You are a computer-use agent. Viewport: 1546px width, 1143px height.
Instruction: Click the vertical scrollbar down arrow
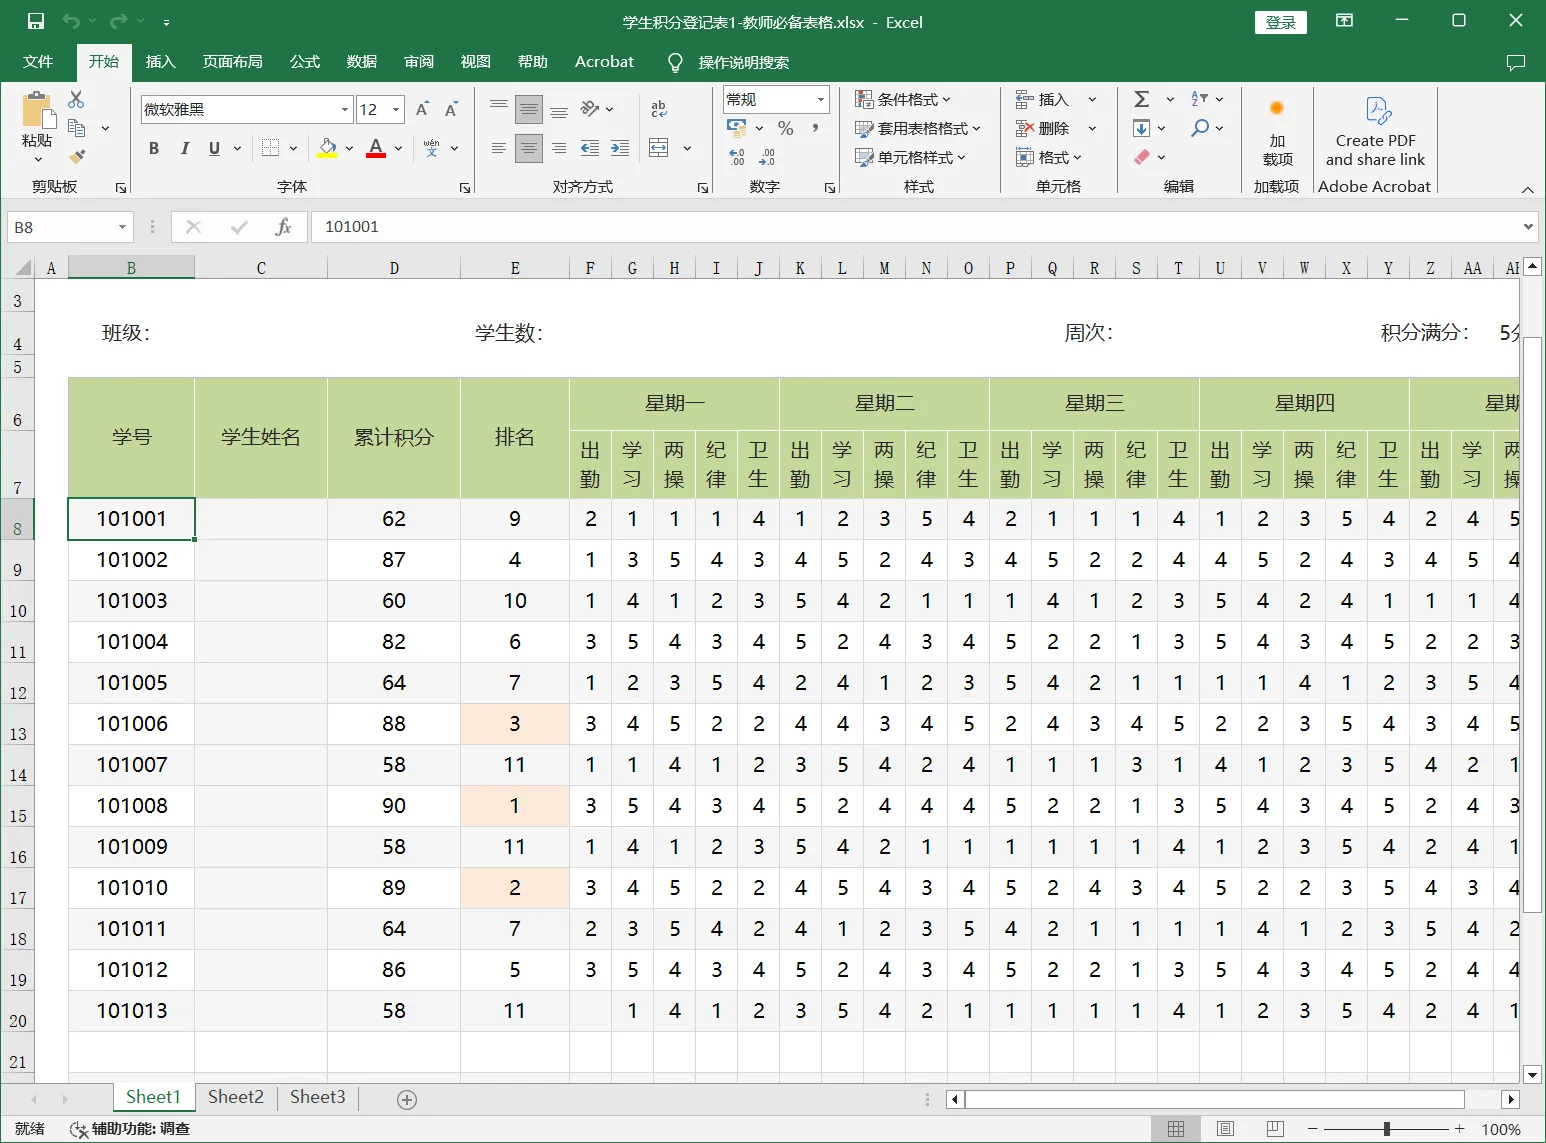click(1532, 1074)
